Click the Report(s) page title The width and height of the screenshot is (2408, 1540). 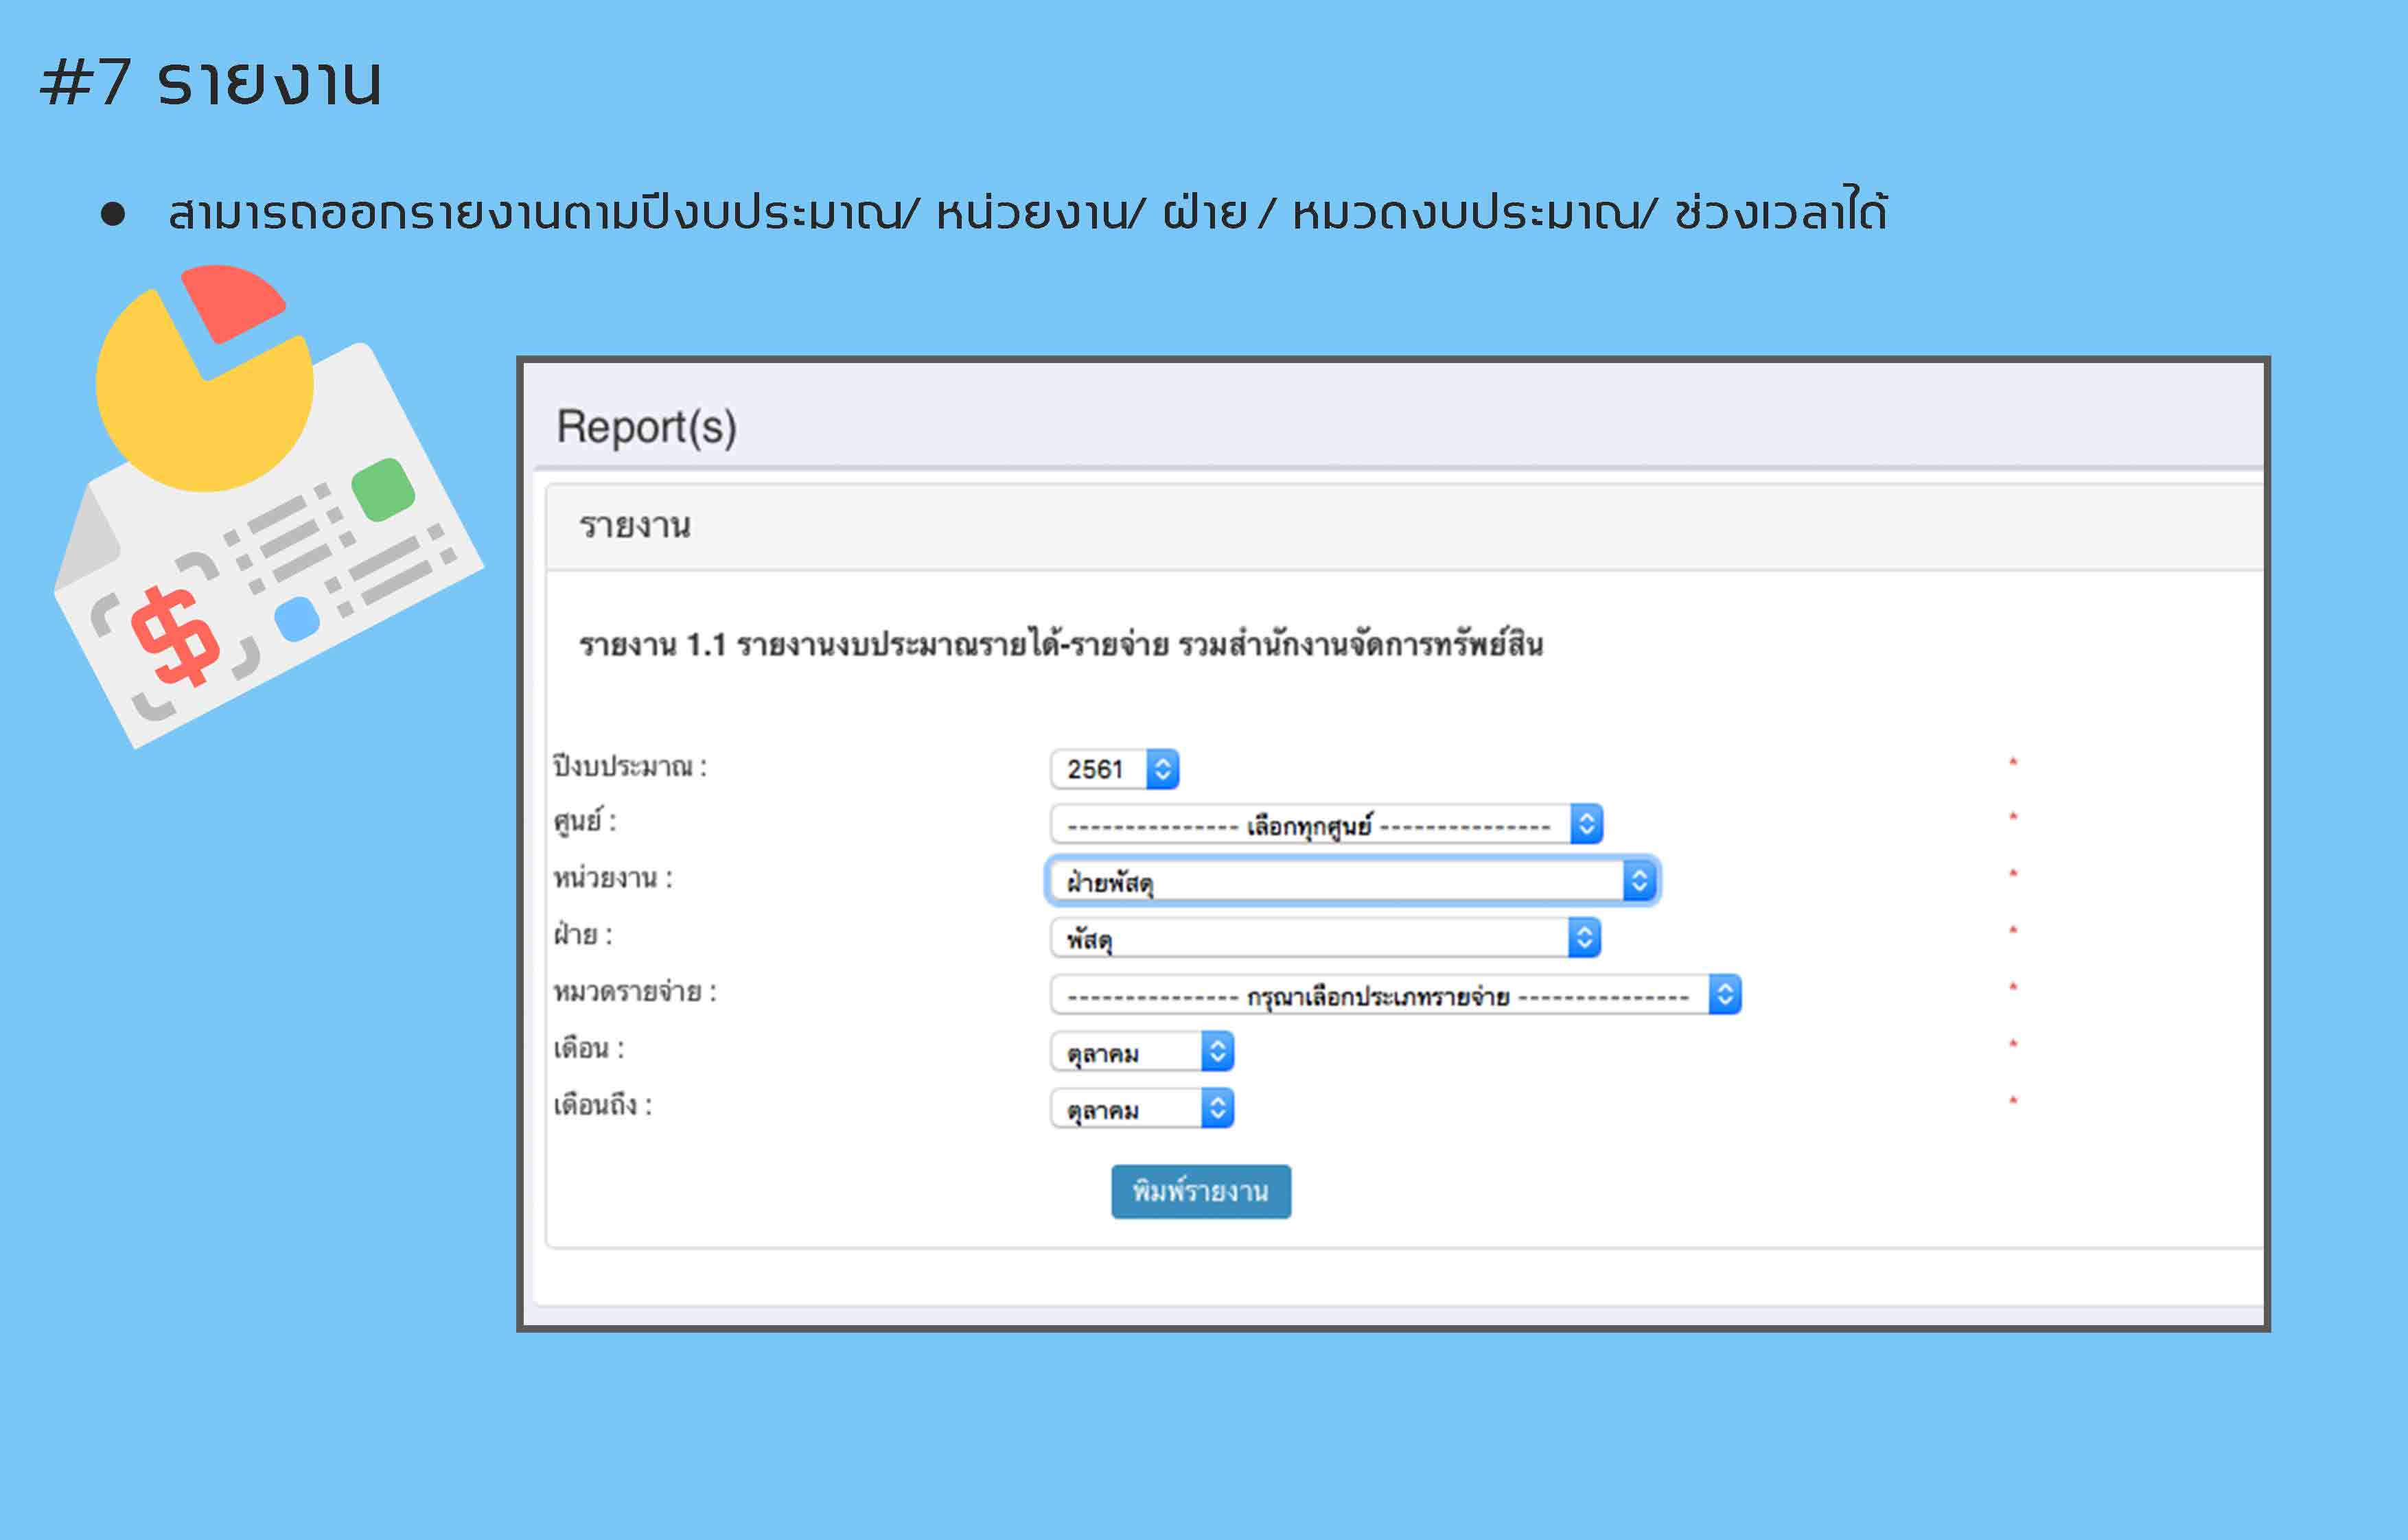click(x=646, y=427)
